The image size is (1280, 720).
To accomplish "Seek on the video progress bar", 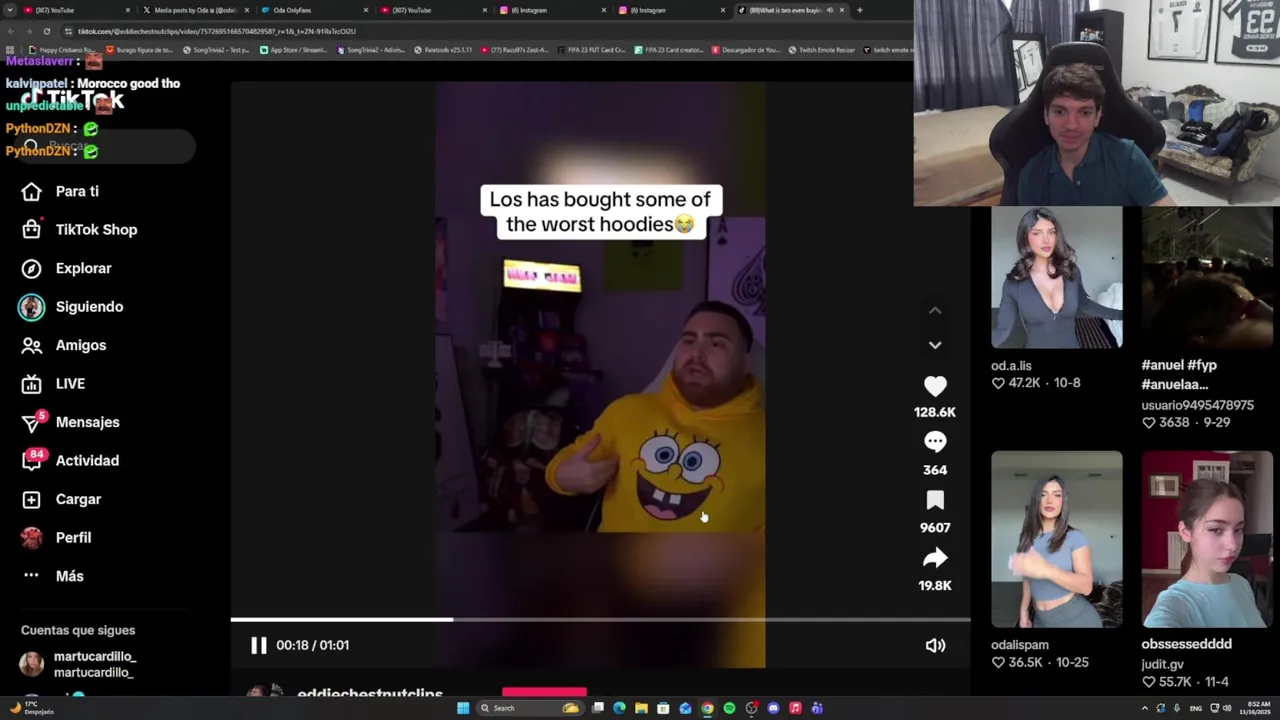I will tap(600, 620).
